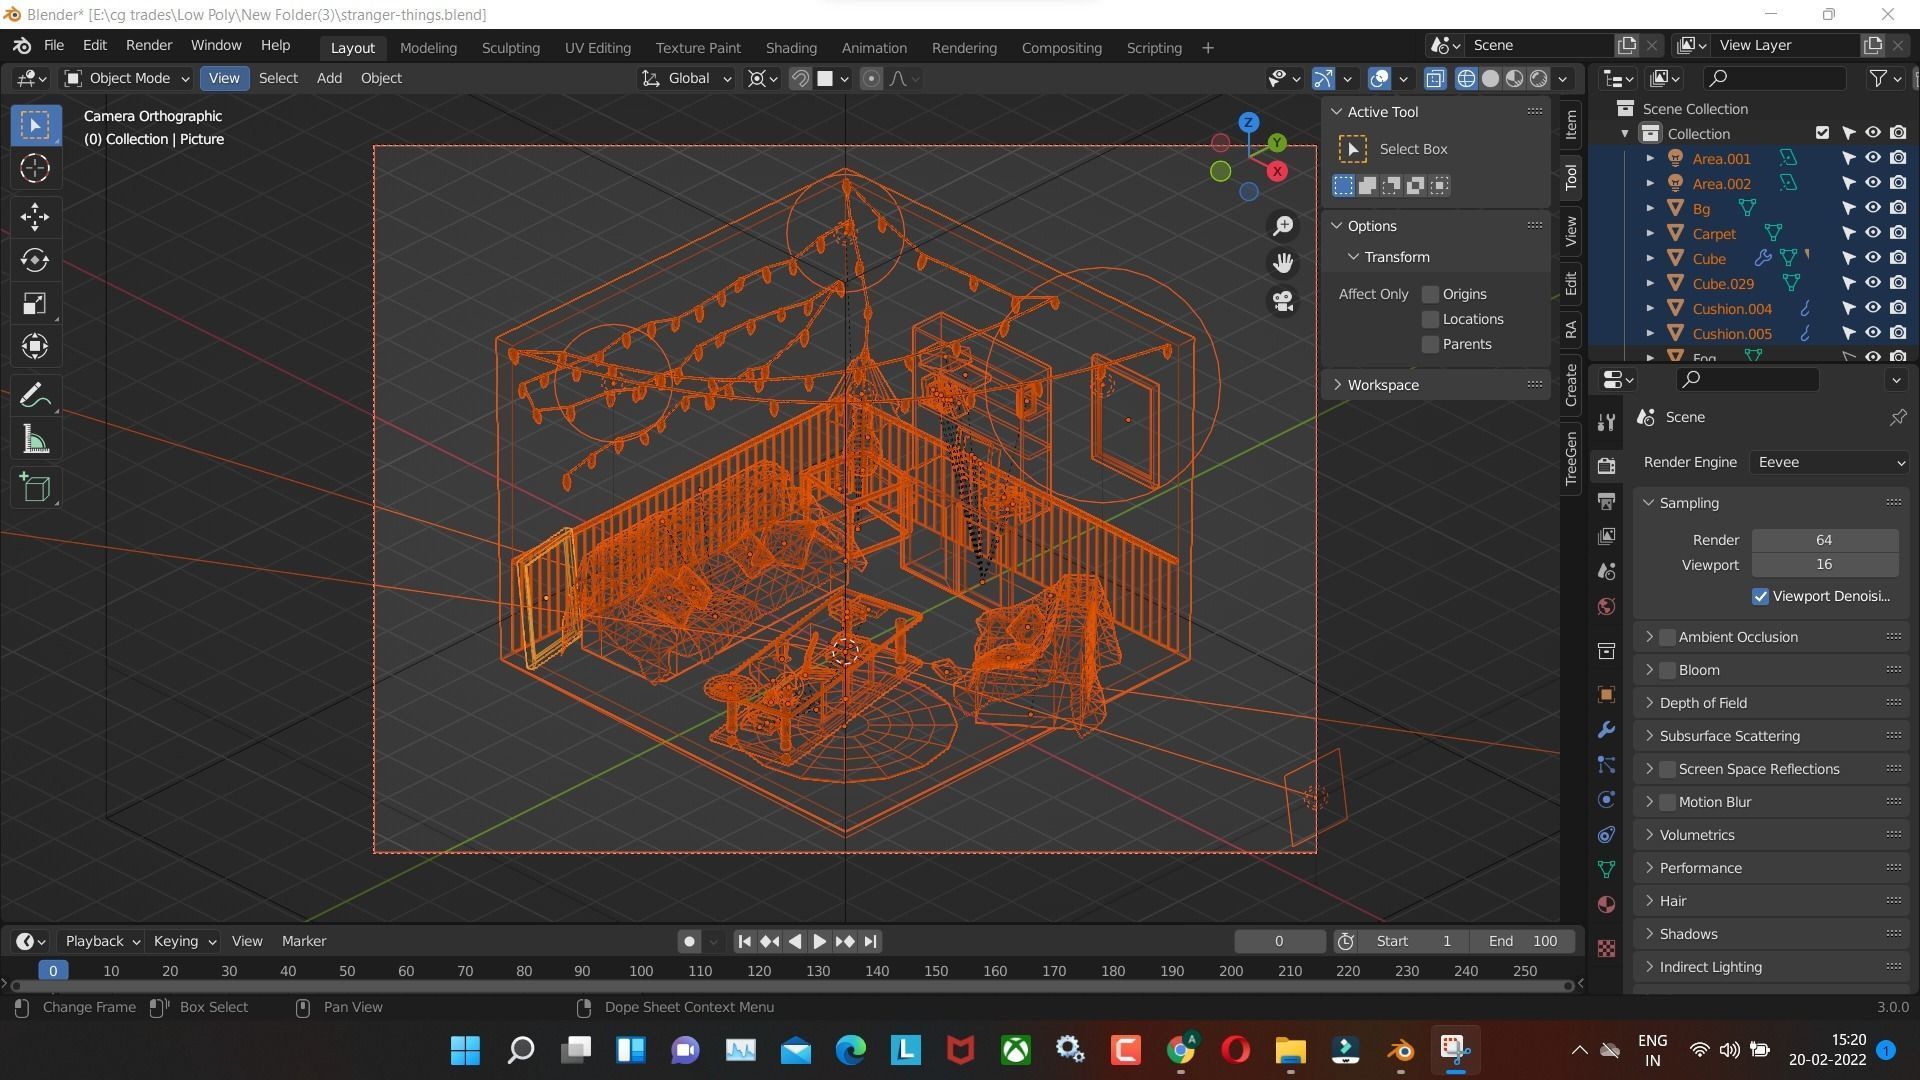The height and width of the screenshot is (1080, 1920).
Task: Enable Affect Only Origins checkbox
Action: pos(1430,294)
